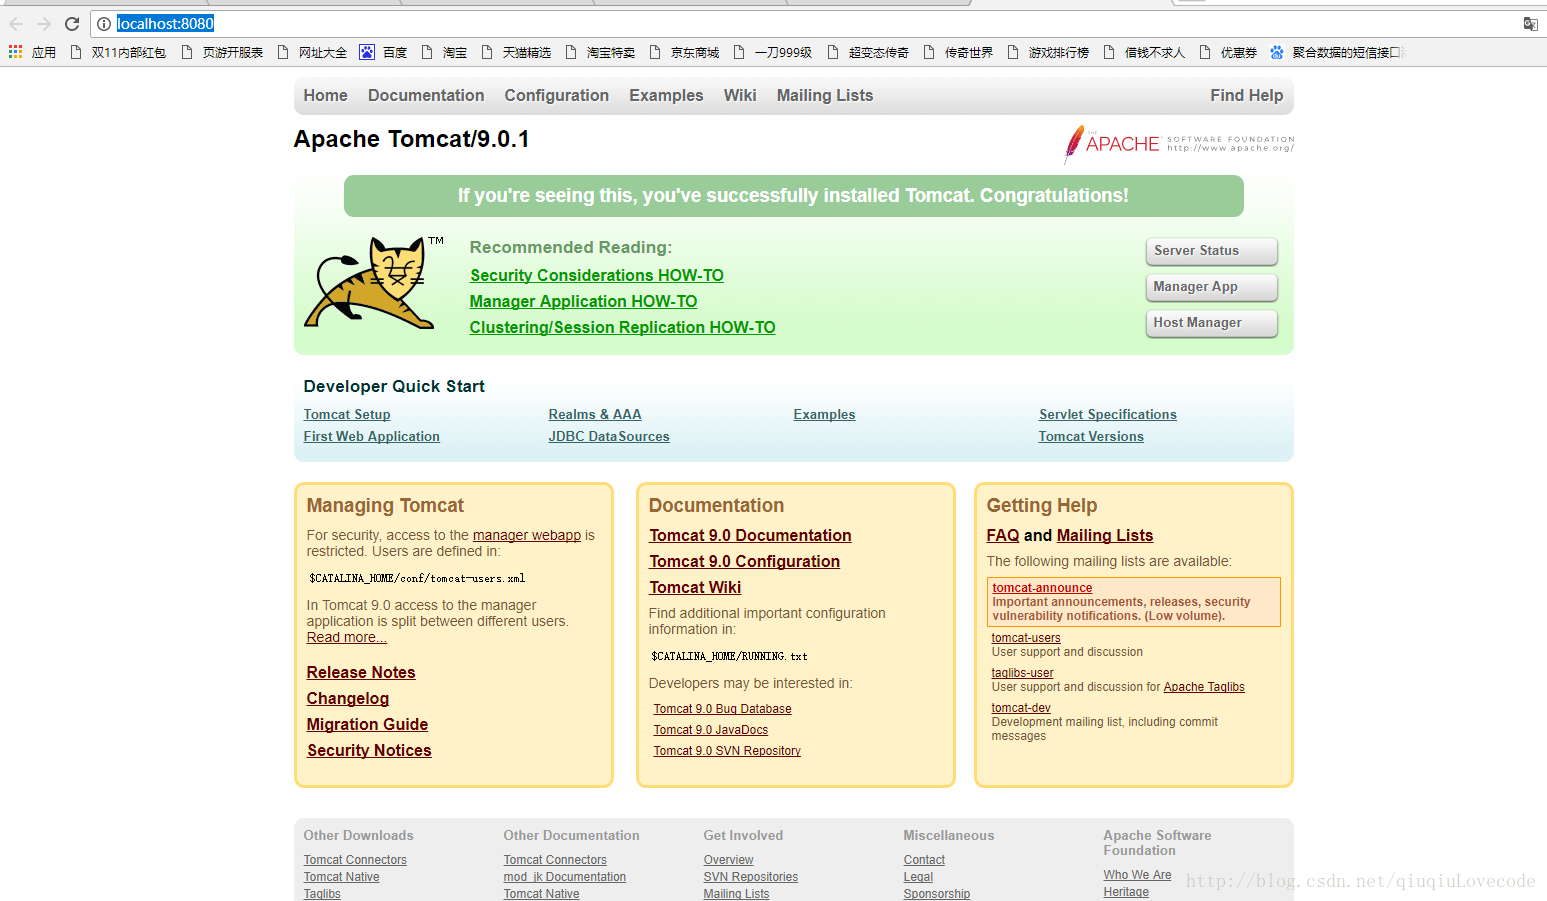Screen dimensions: 1547x901
Task: Click the Tomcat cat mascot image
Action: pyautogui.click(x=374, y=283)
